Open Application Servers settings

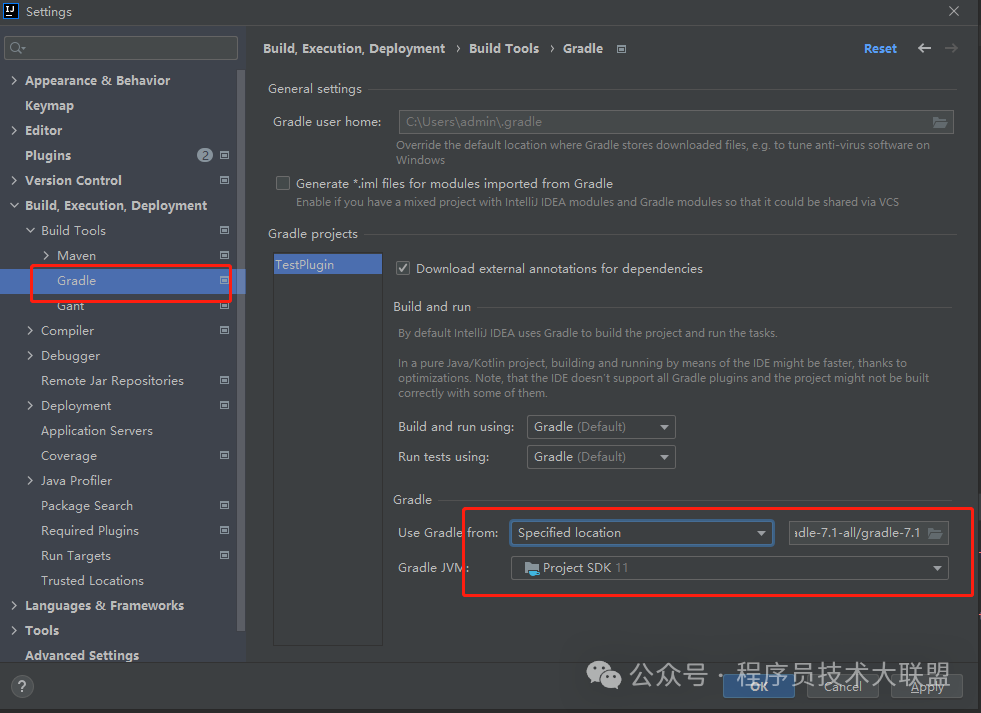point(97,430)
